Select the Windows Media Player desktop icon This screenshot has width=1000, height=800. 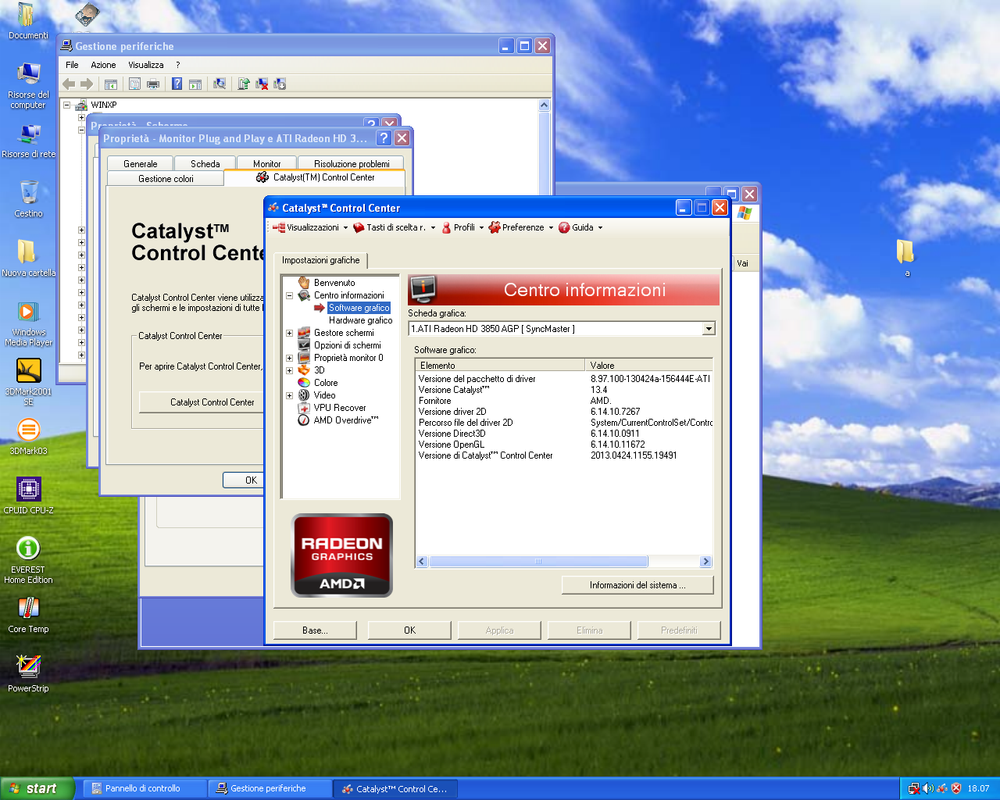[28, 311]
